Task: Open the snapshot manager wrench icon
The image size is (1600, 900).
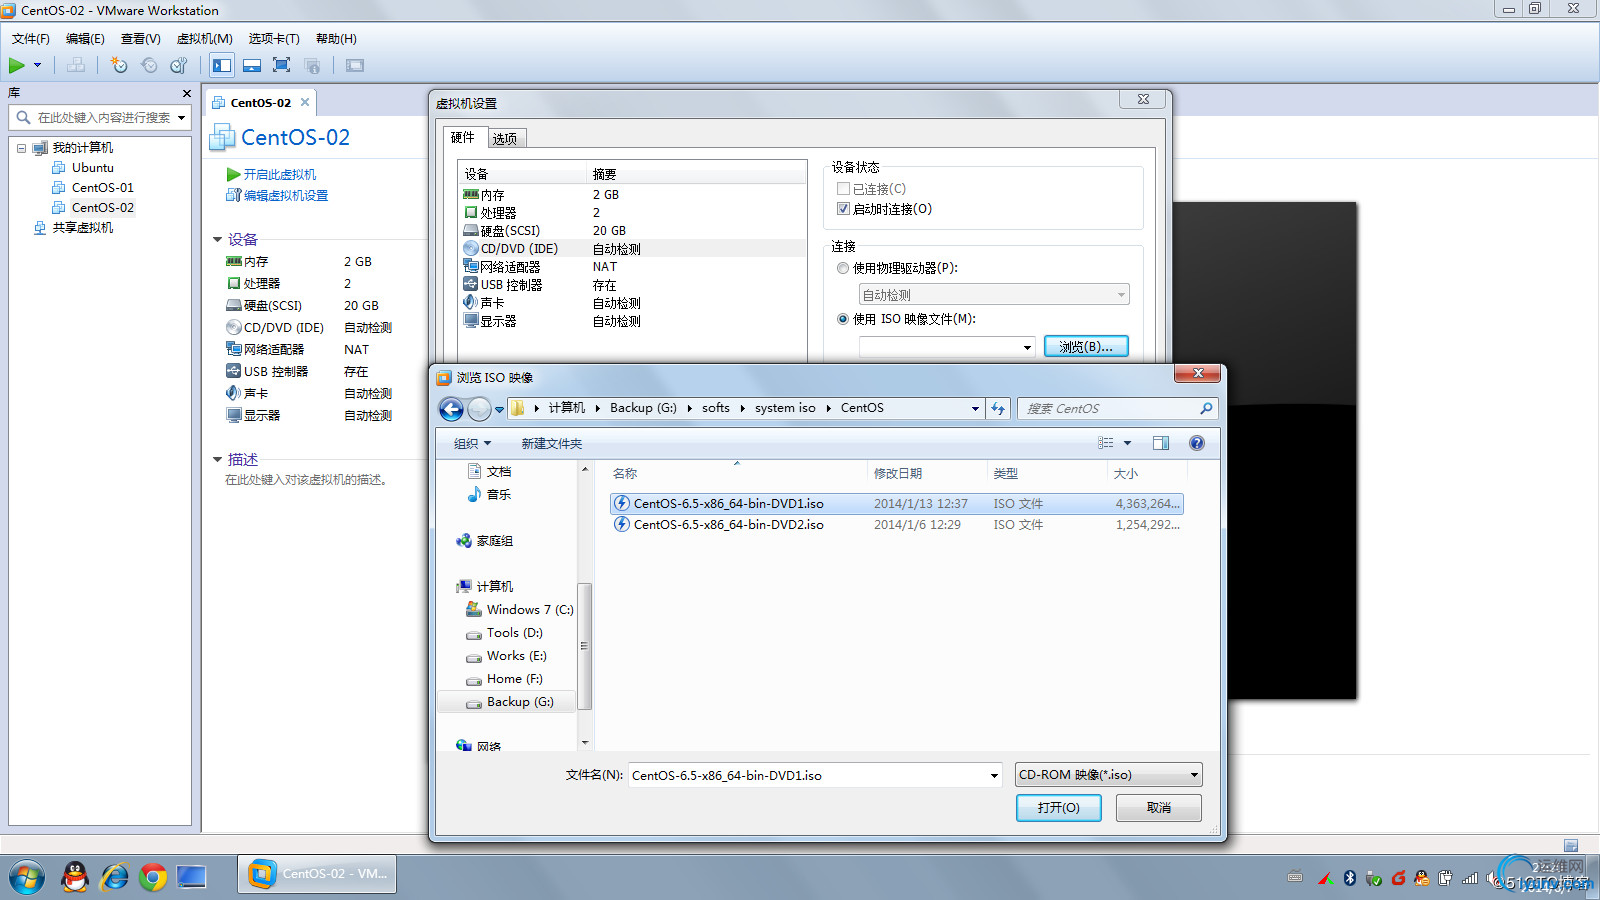Action: pos(179,66)
